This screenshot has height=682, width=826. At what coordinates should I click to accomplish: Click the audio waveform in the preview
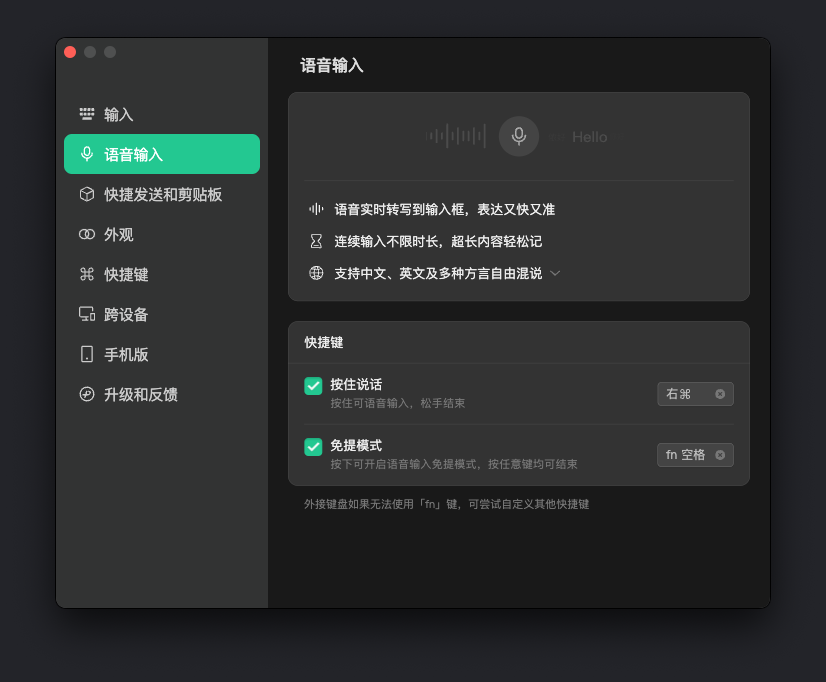(x=456, y=136)
